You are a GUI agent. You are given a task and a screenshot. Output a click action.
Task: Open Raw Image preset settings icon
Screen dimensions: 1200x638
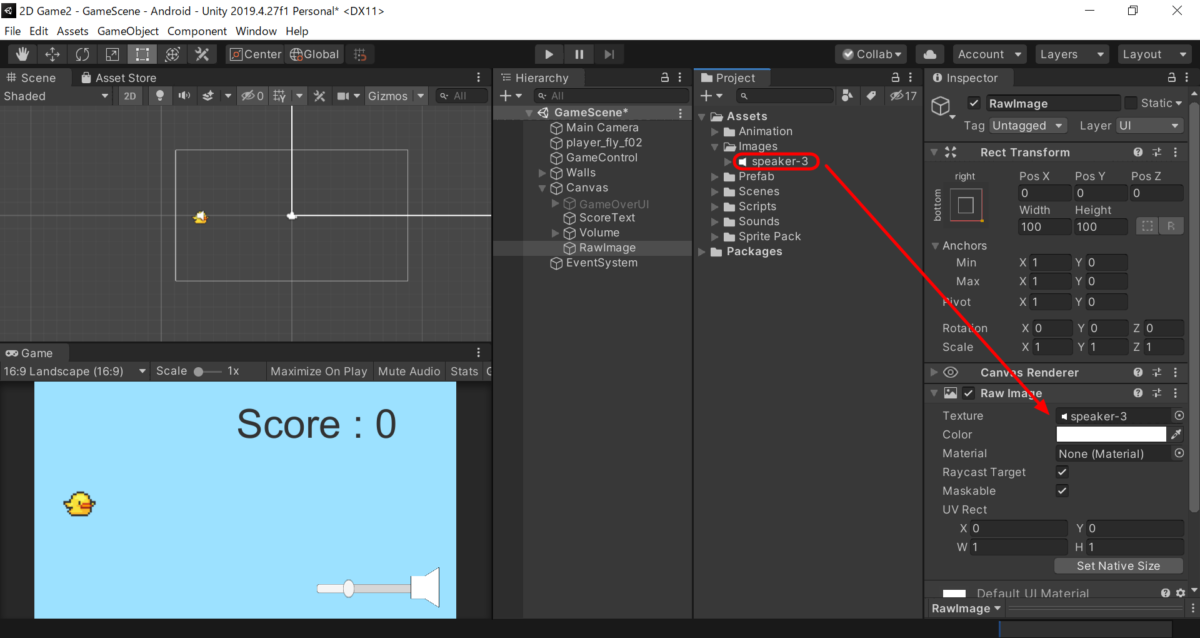(x=1157, y=393)
